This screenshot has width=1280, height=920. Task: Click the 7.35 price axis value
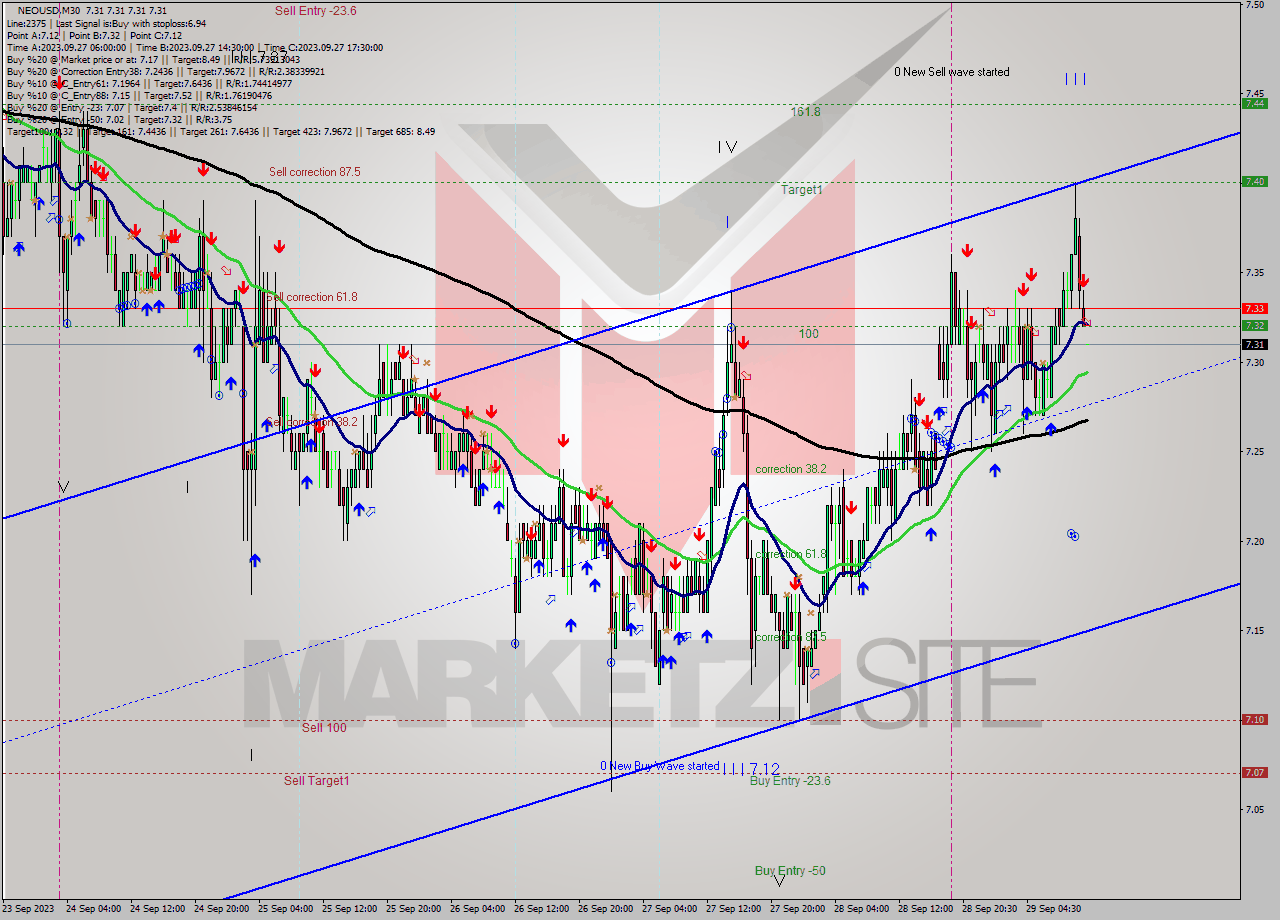coord(1255,273)
